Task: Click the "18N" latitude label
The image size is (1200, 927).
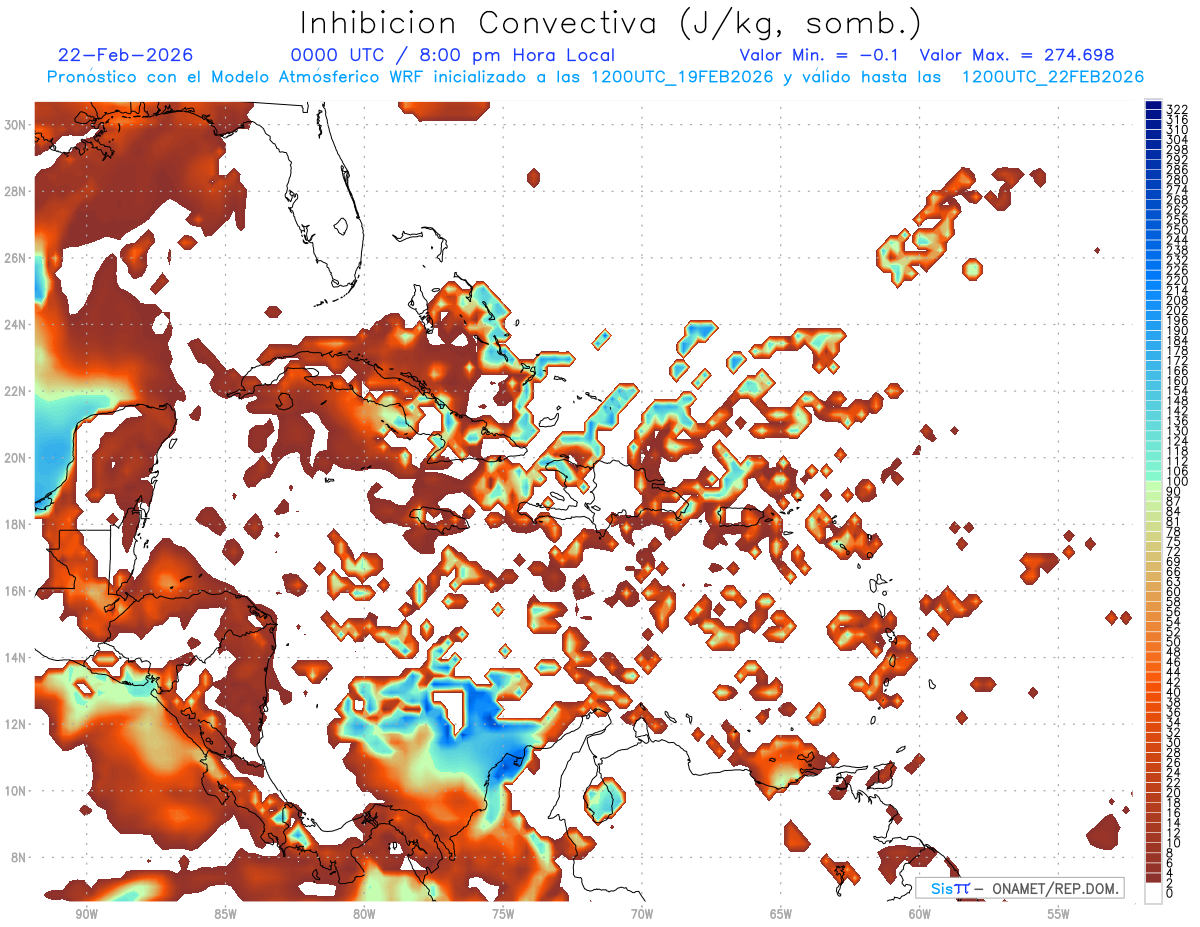Action: [17, 524]
